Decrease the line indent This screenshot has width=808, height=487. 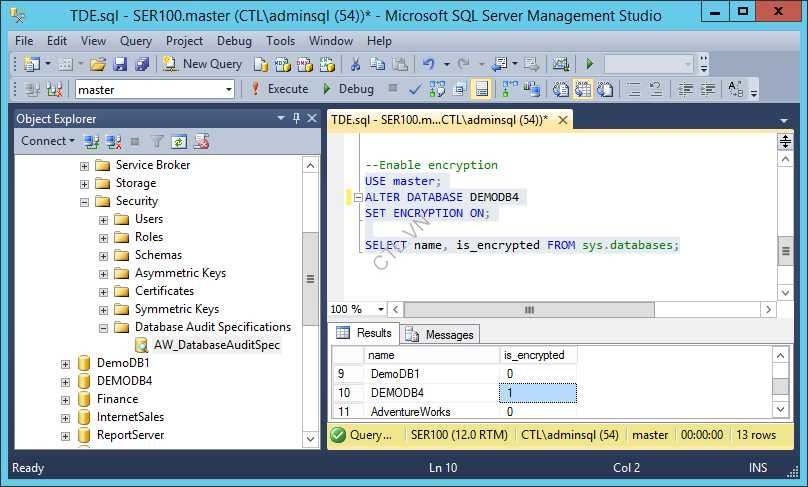685,90
